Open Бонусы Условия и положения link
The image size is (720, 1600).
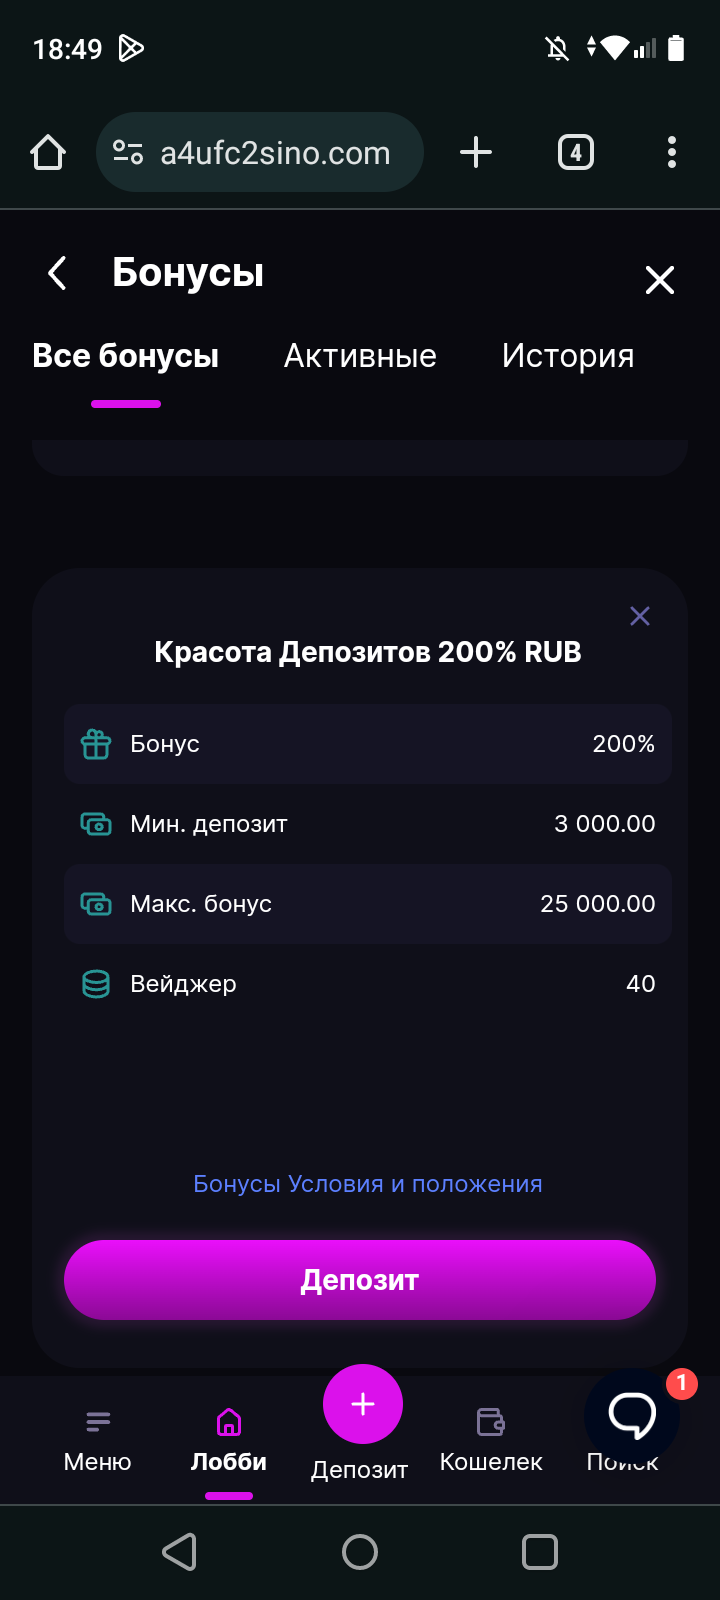(x=368, y=1184)
